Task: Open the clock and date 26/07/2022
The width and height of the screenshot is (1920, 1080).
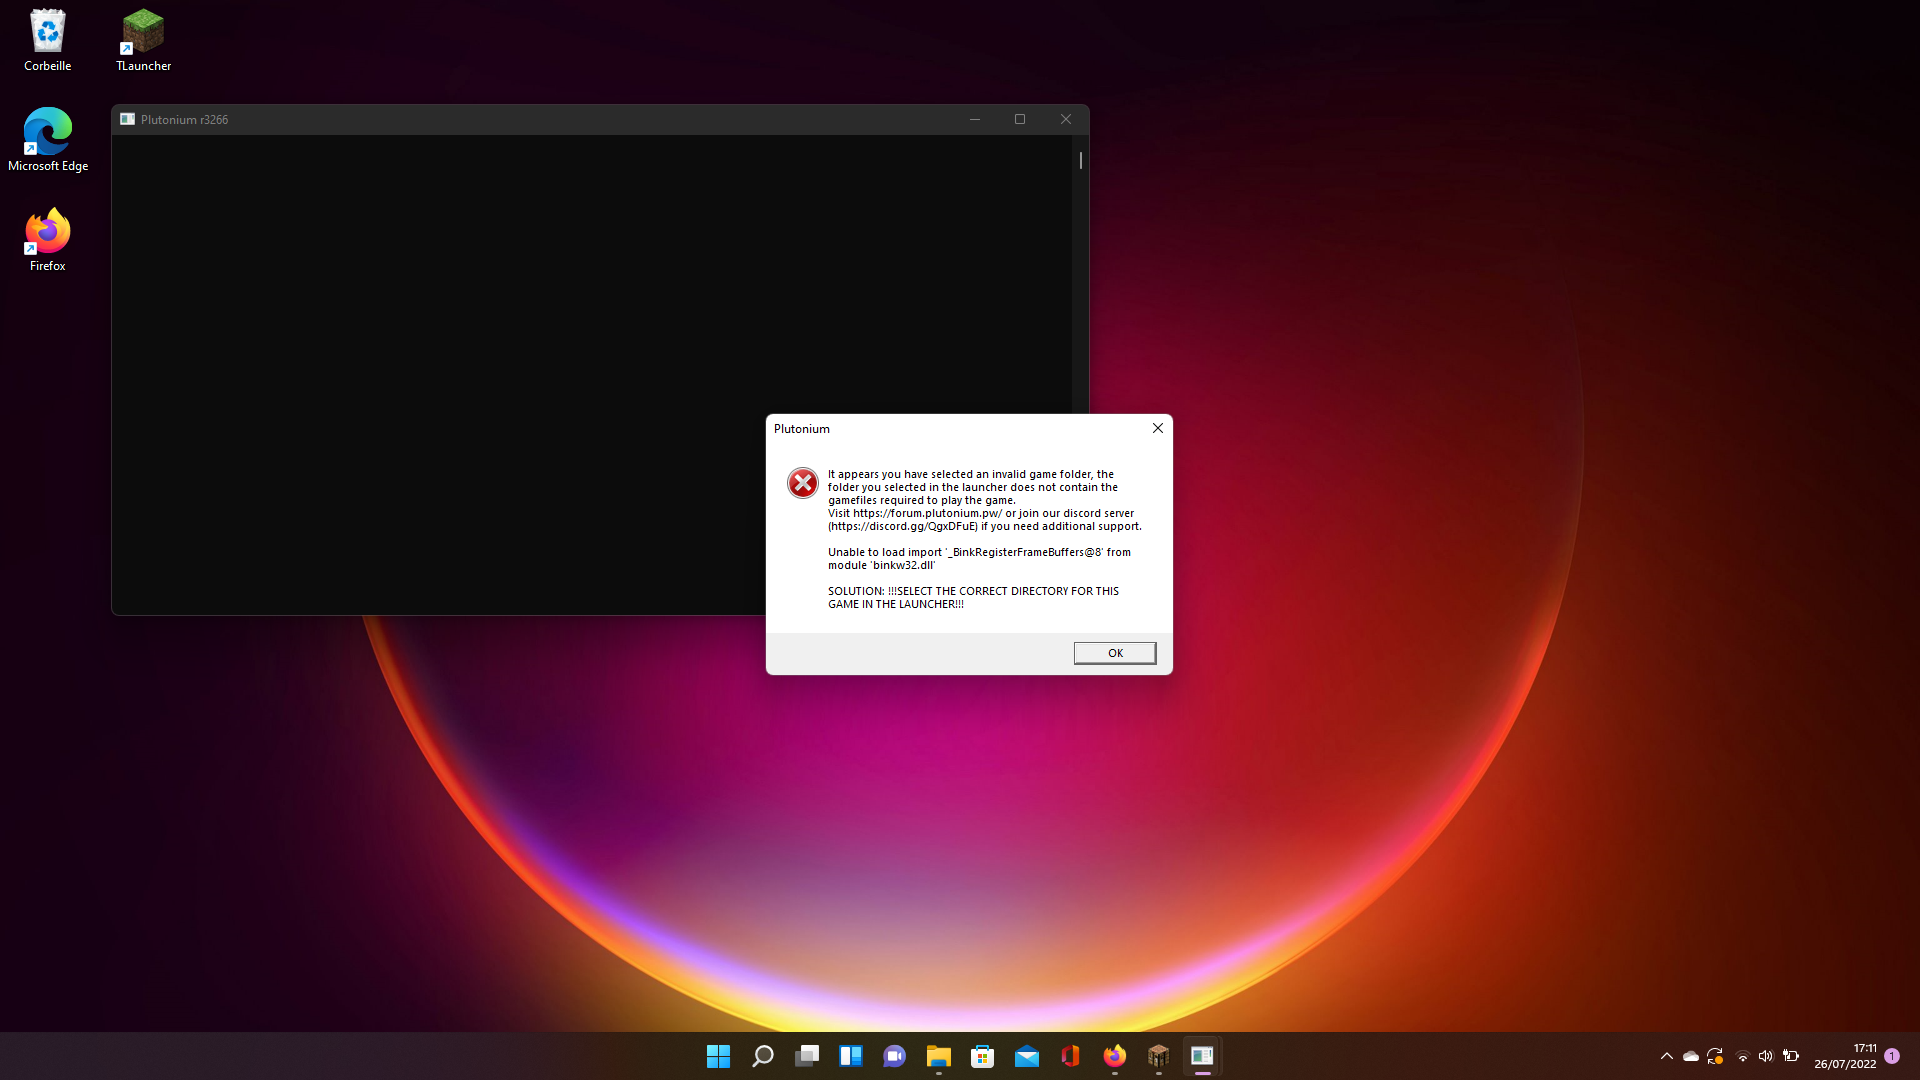Action: coord(1845,1056)
